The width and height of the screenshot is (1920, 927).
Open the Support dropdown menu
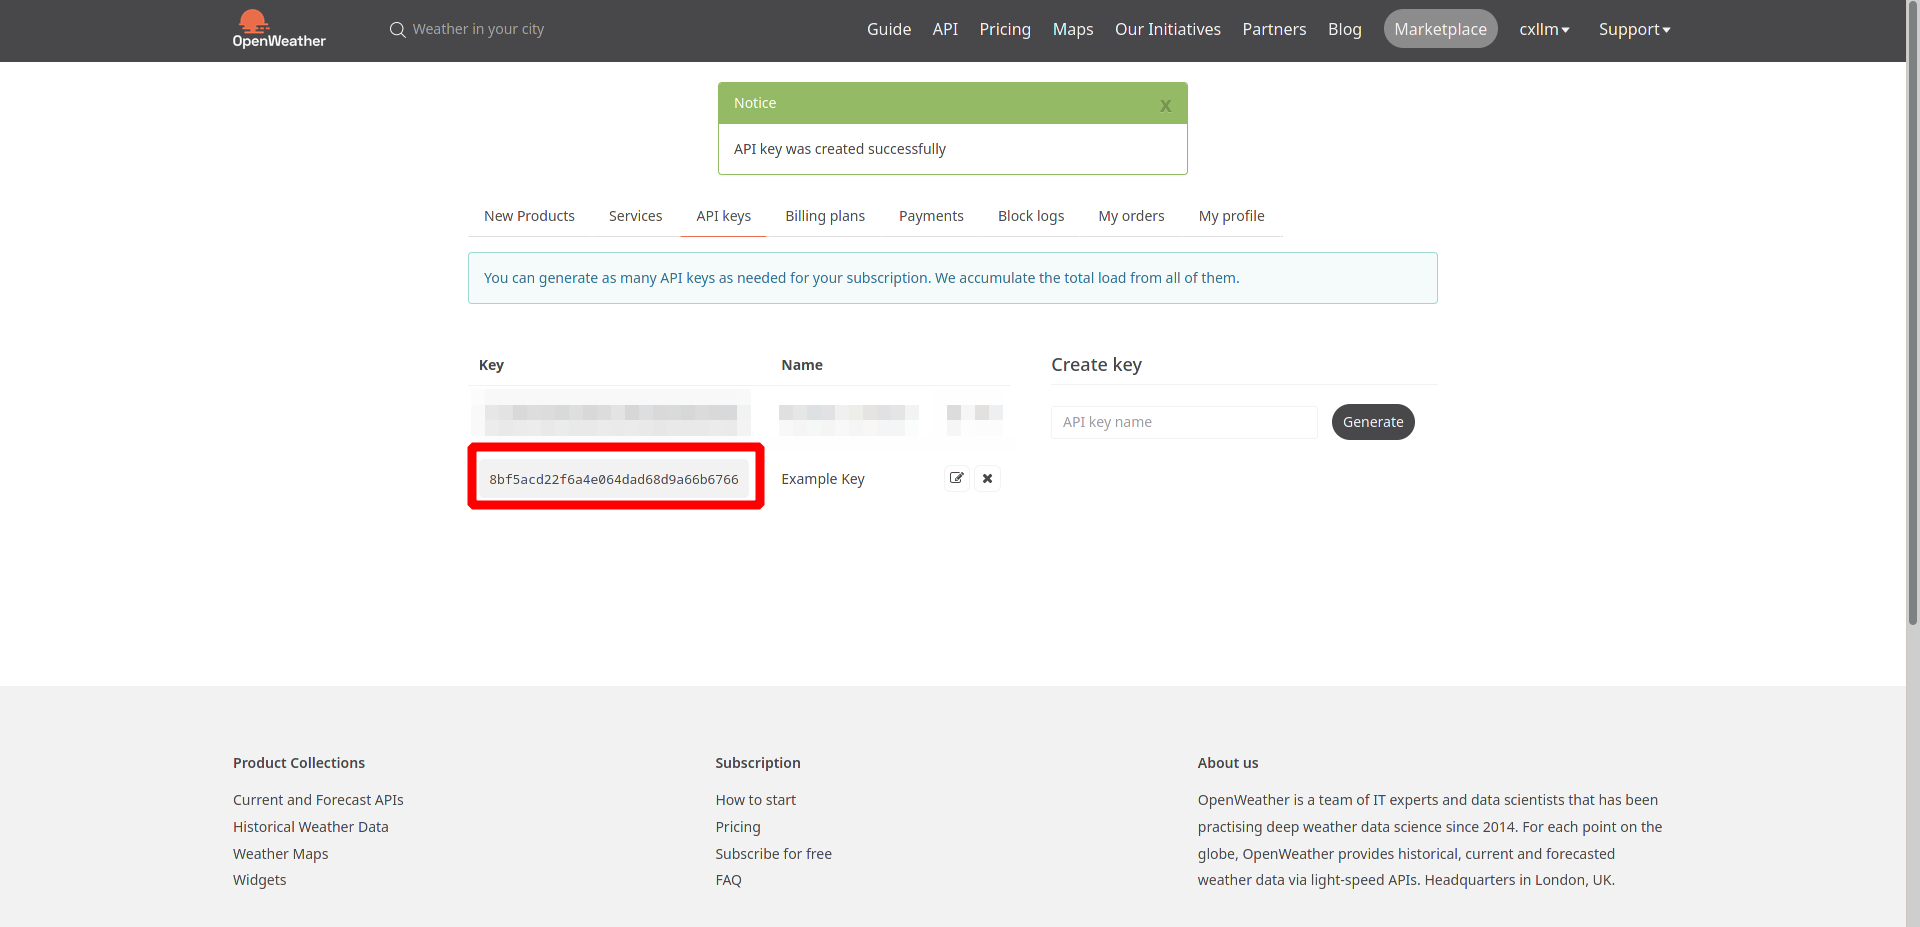1633,29
